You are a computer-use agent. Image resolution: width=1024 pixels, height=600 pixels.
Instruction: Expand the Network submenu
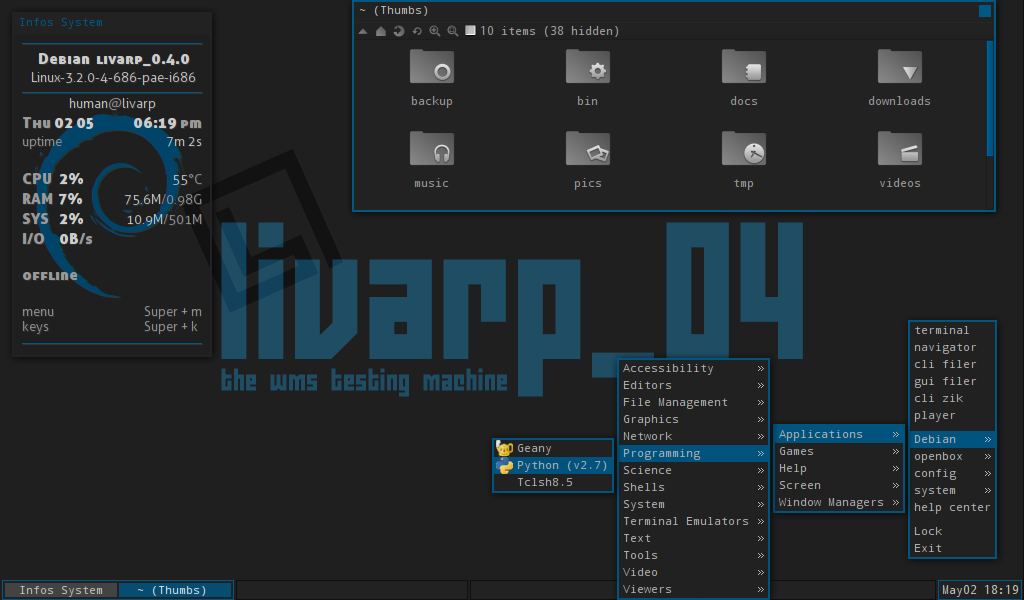pos(693,436)
